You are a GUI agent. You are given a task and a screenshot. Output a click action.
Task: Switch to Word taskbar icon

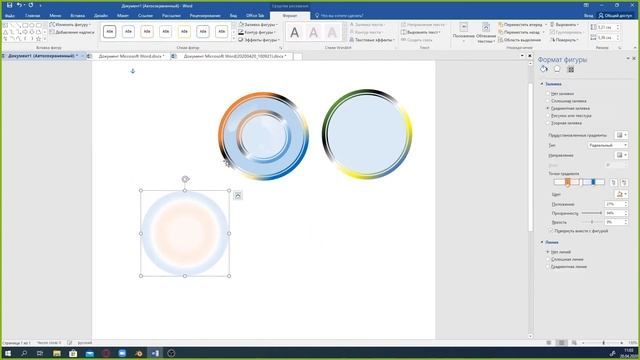(x=155, y=353)
